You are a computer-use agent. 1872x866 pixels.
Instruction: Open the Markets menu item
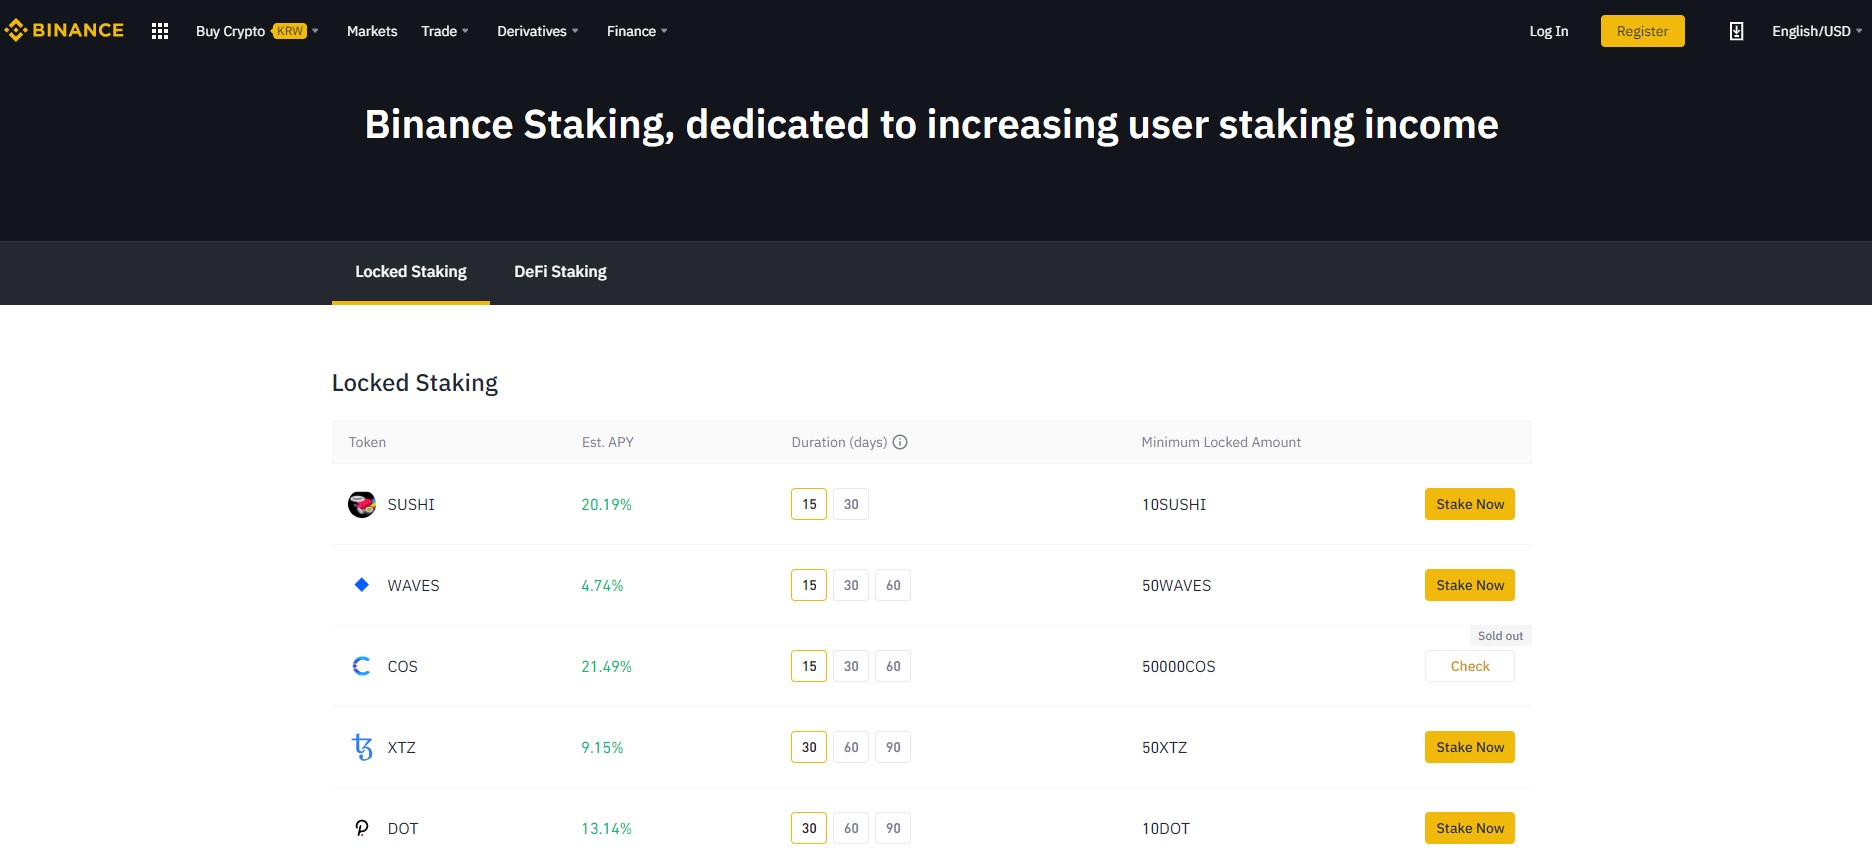point(372,31)
